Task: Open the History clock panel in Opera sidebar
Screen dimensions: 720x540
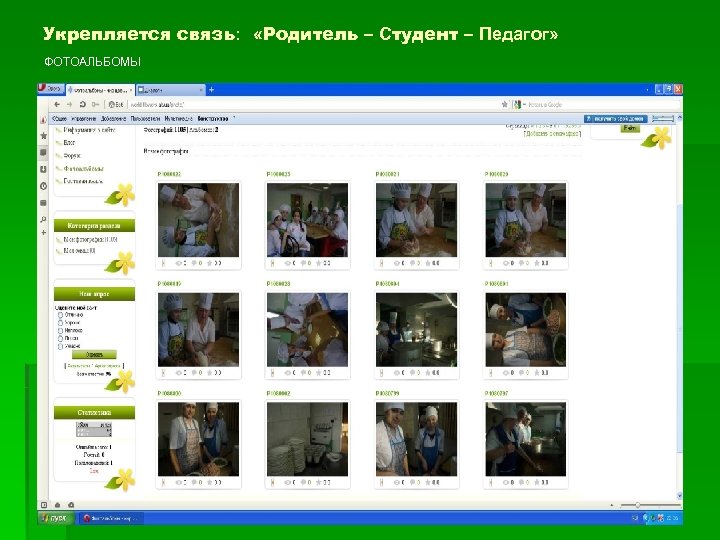Action: click(x=43, y=186)
